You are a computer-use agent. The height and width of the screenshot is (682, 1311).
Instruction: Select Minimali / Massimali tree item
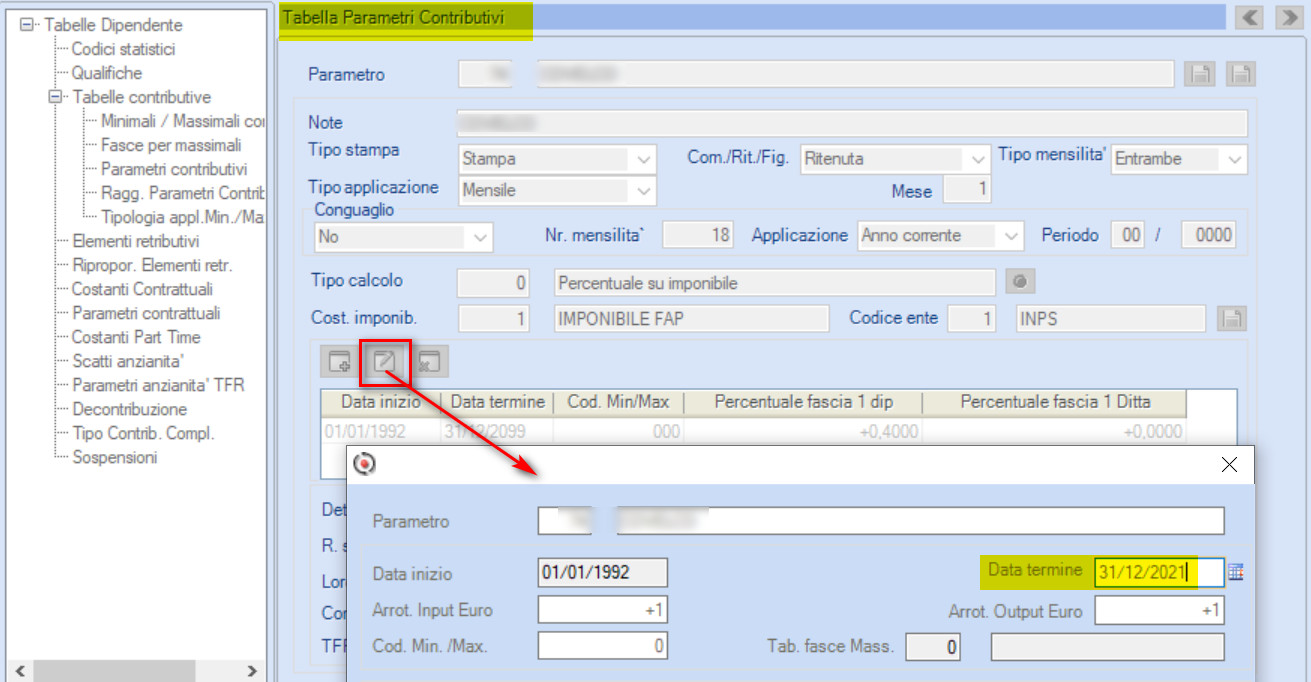pos(182,121)
